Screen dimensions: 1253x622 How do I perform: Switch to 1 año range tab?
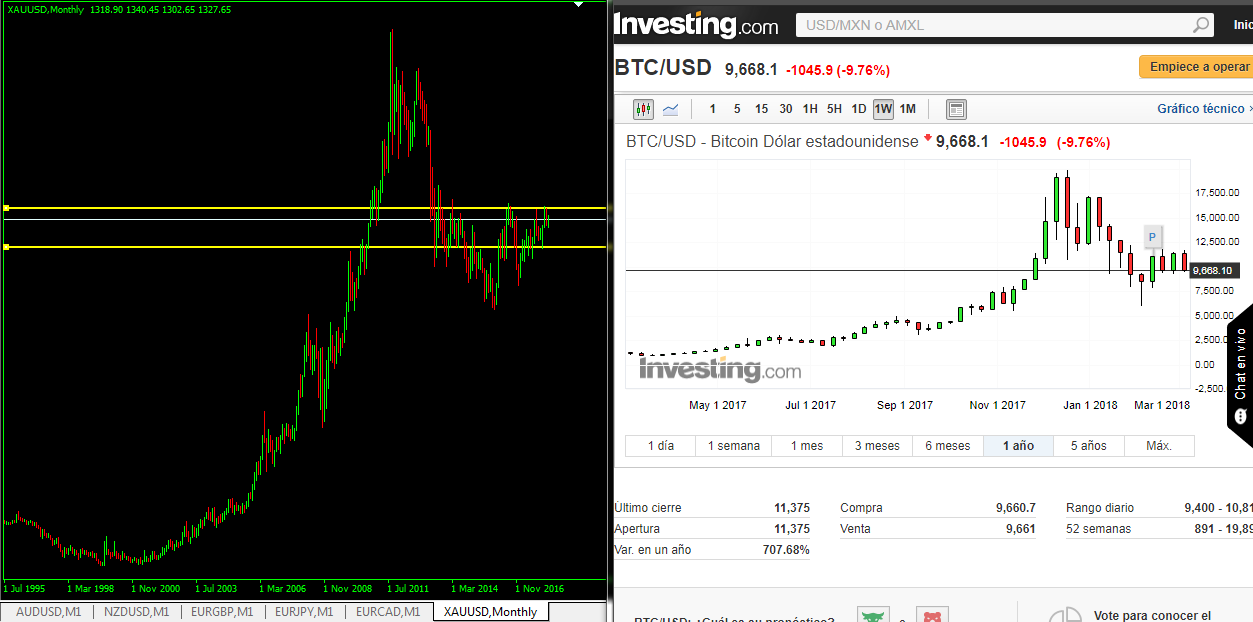coord(1019,446)
